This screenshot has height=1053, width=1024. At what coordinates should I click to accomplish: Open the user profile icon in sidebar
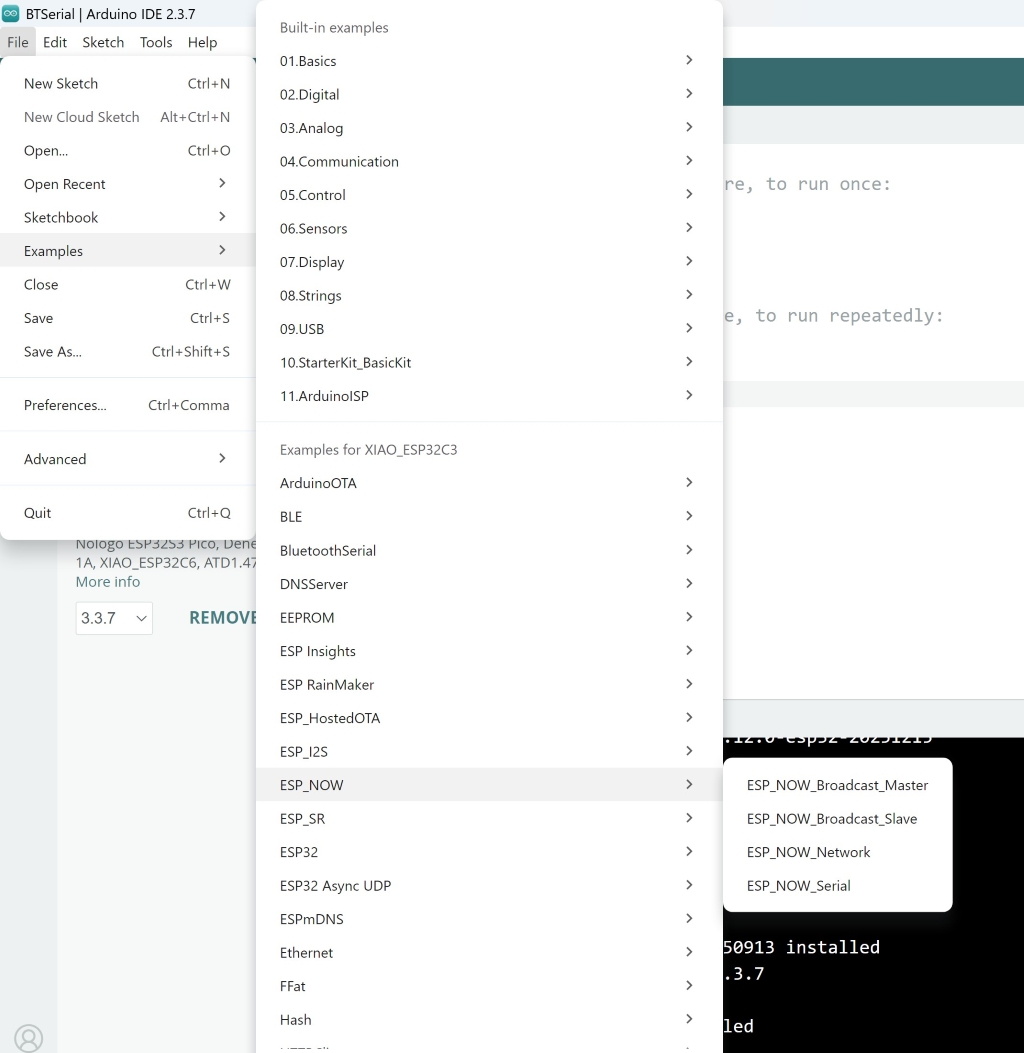tap(28, 1038)
